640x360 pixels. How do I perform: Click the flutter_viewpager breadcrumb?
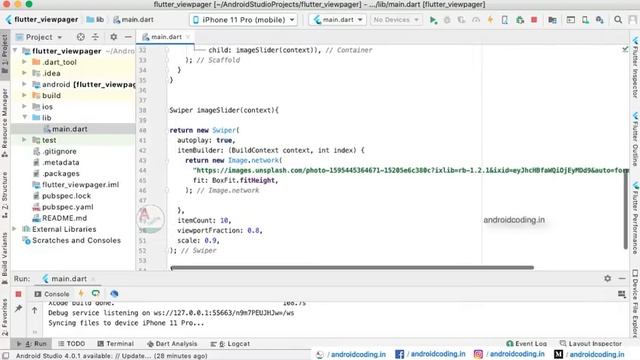(42, 20)
